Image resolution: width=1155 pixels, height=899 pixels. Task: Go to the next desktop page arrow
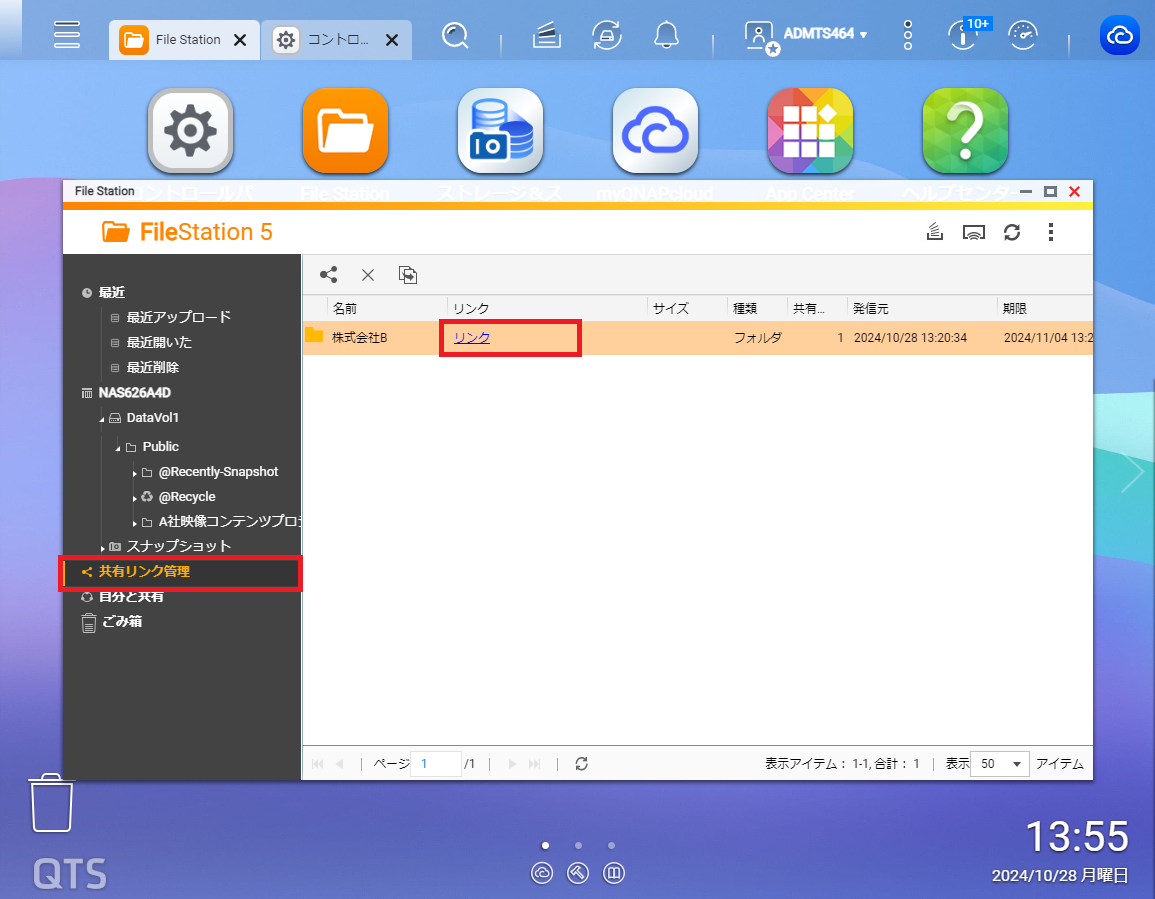[x=1133, y=472]
